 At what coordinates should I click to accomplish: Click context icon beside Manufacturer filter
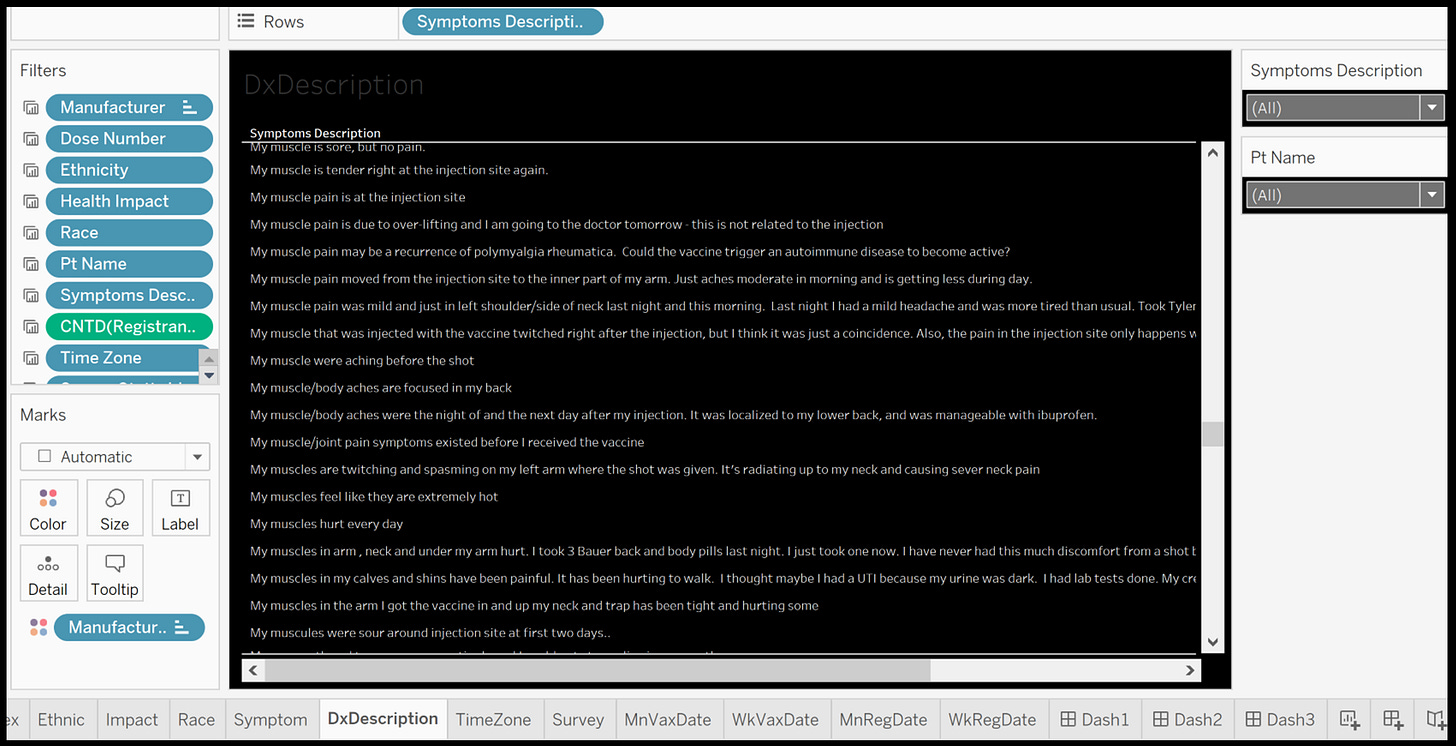[31, 108]
